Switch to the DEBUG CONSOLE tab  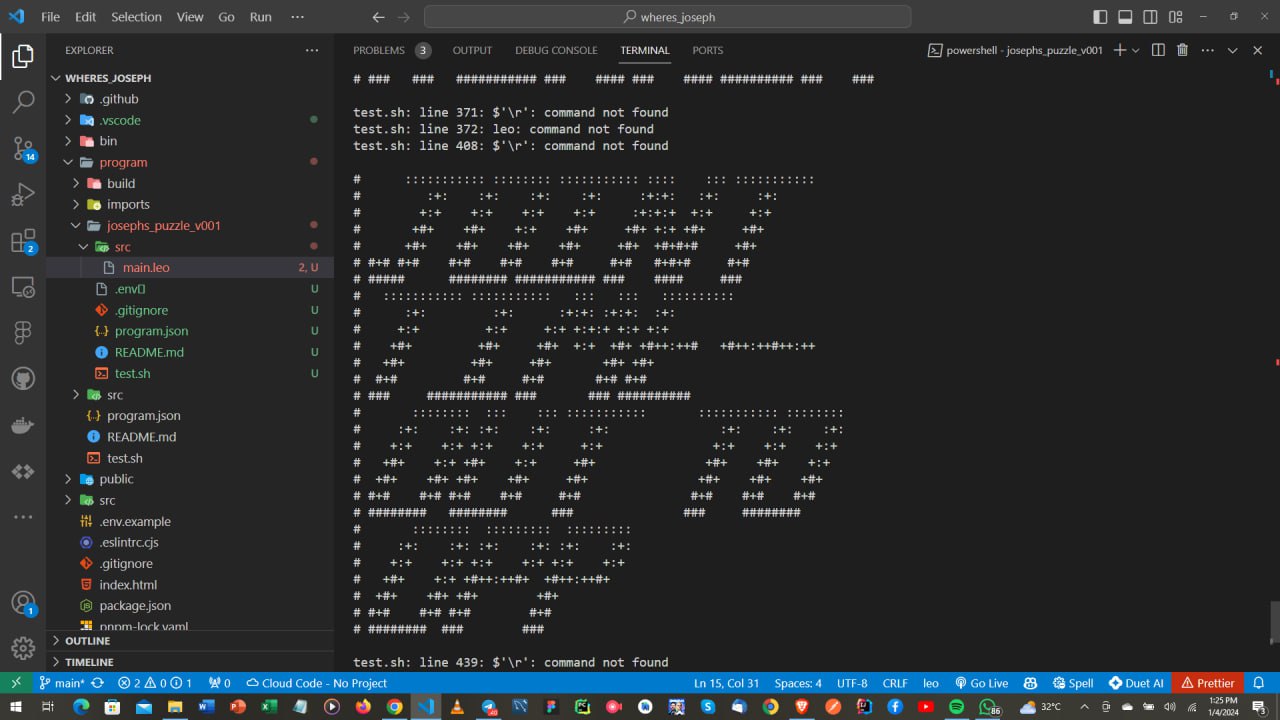click(556, 50)
